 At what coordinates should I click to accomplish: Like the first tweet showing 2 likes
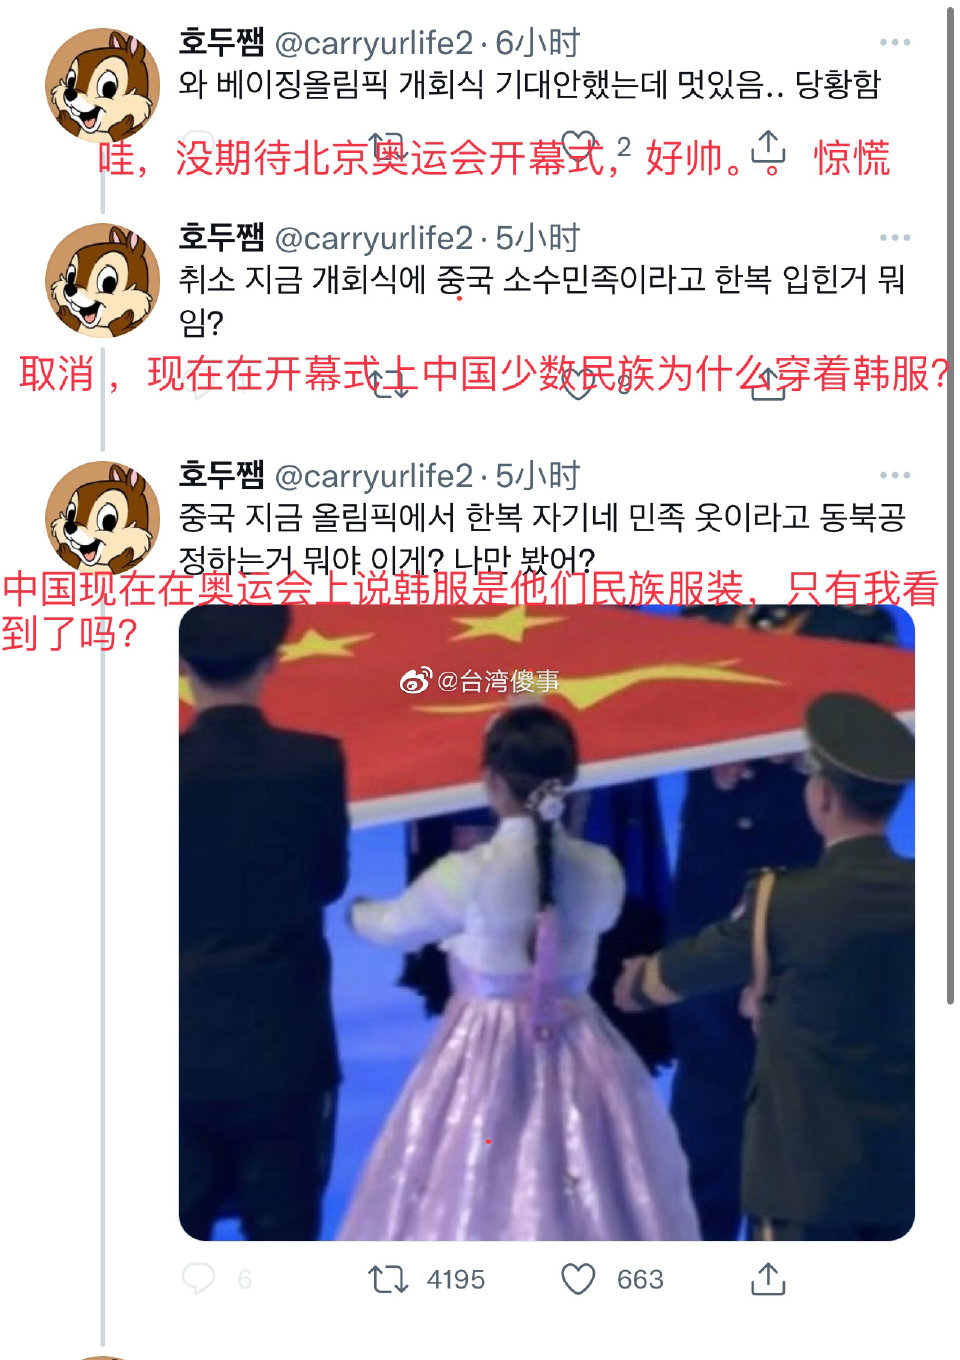(578, 148)
